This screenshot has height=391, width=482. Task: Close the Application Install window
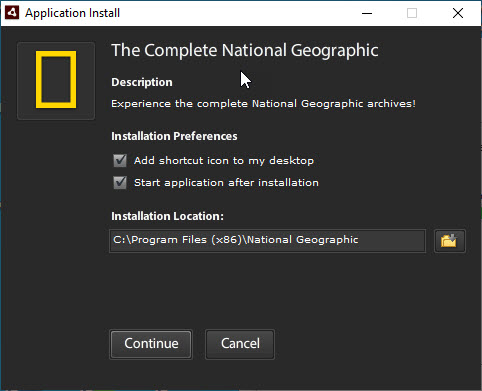tap(458, 13)
